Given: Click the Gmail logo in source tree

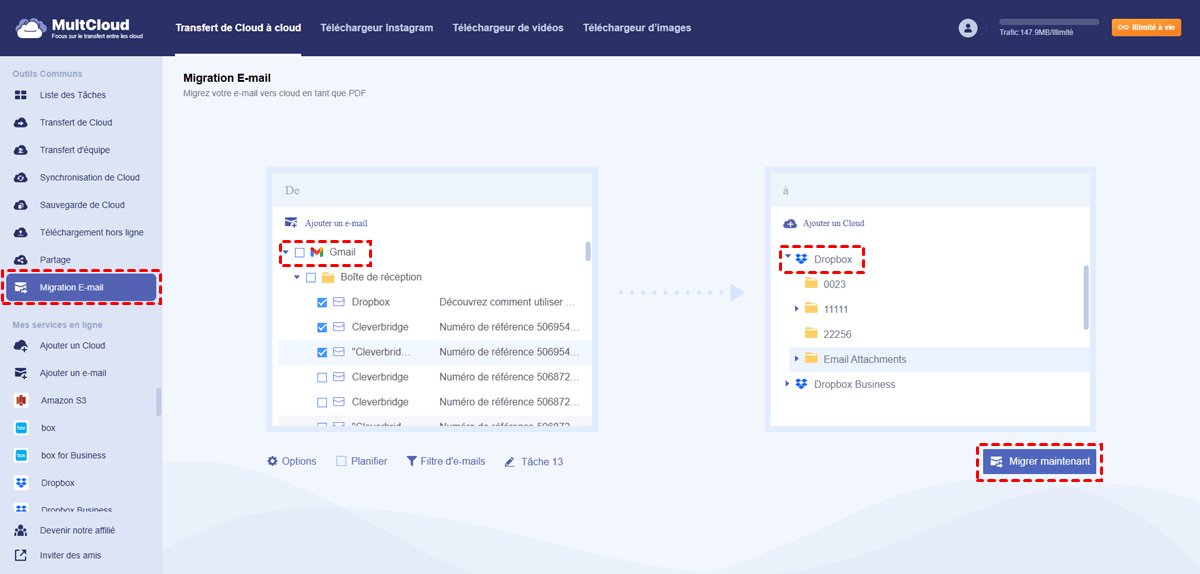Looking at the screenshot, I should click(317, 252).
